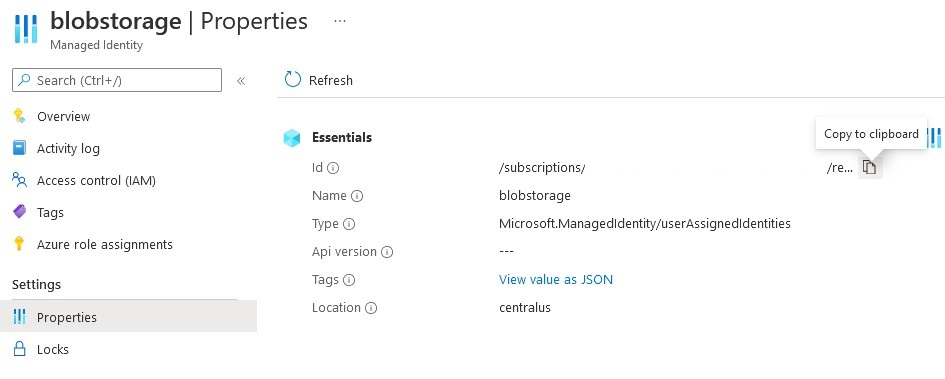
Task: Click the Refresh circular arrow icon
Action: (292, 80)
